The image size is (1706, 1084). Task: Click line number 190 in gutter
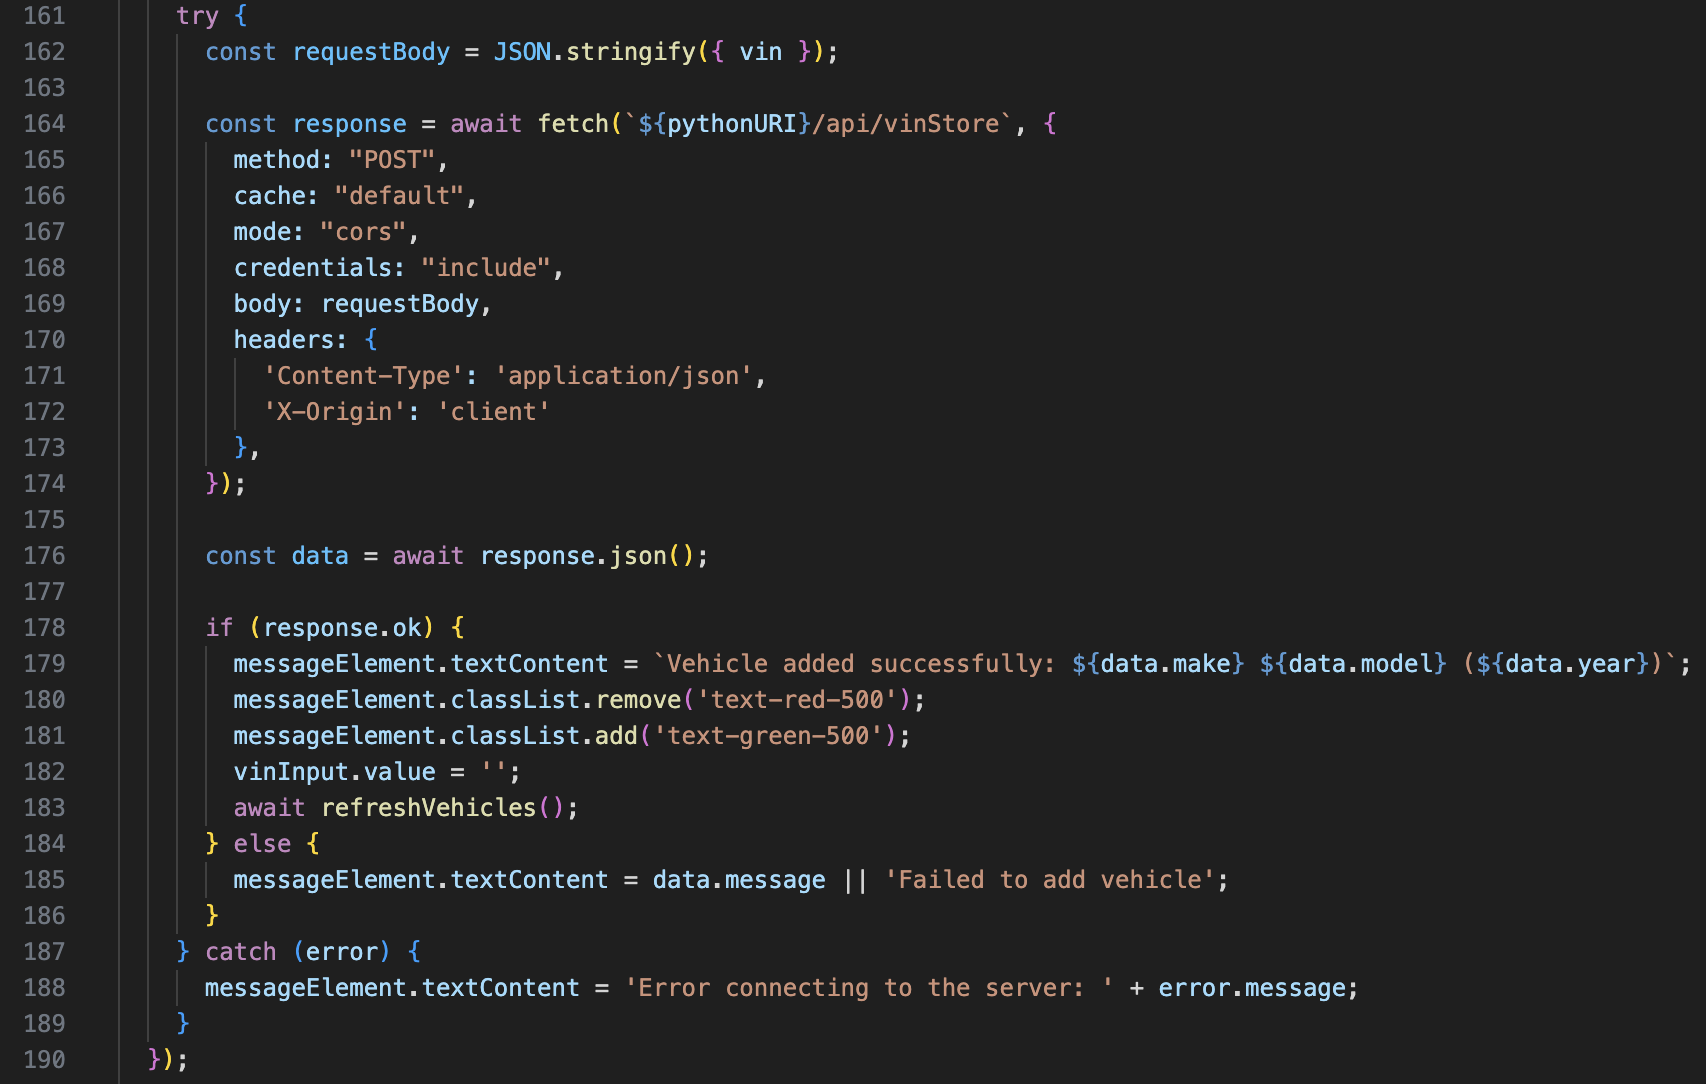point(44,1060)
